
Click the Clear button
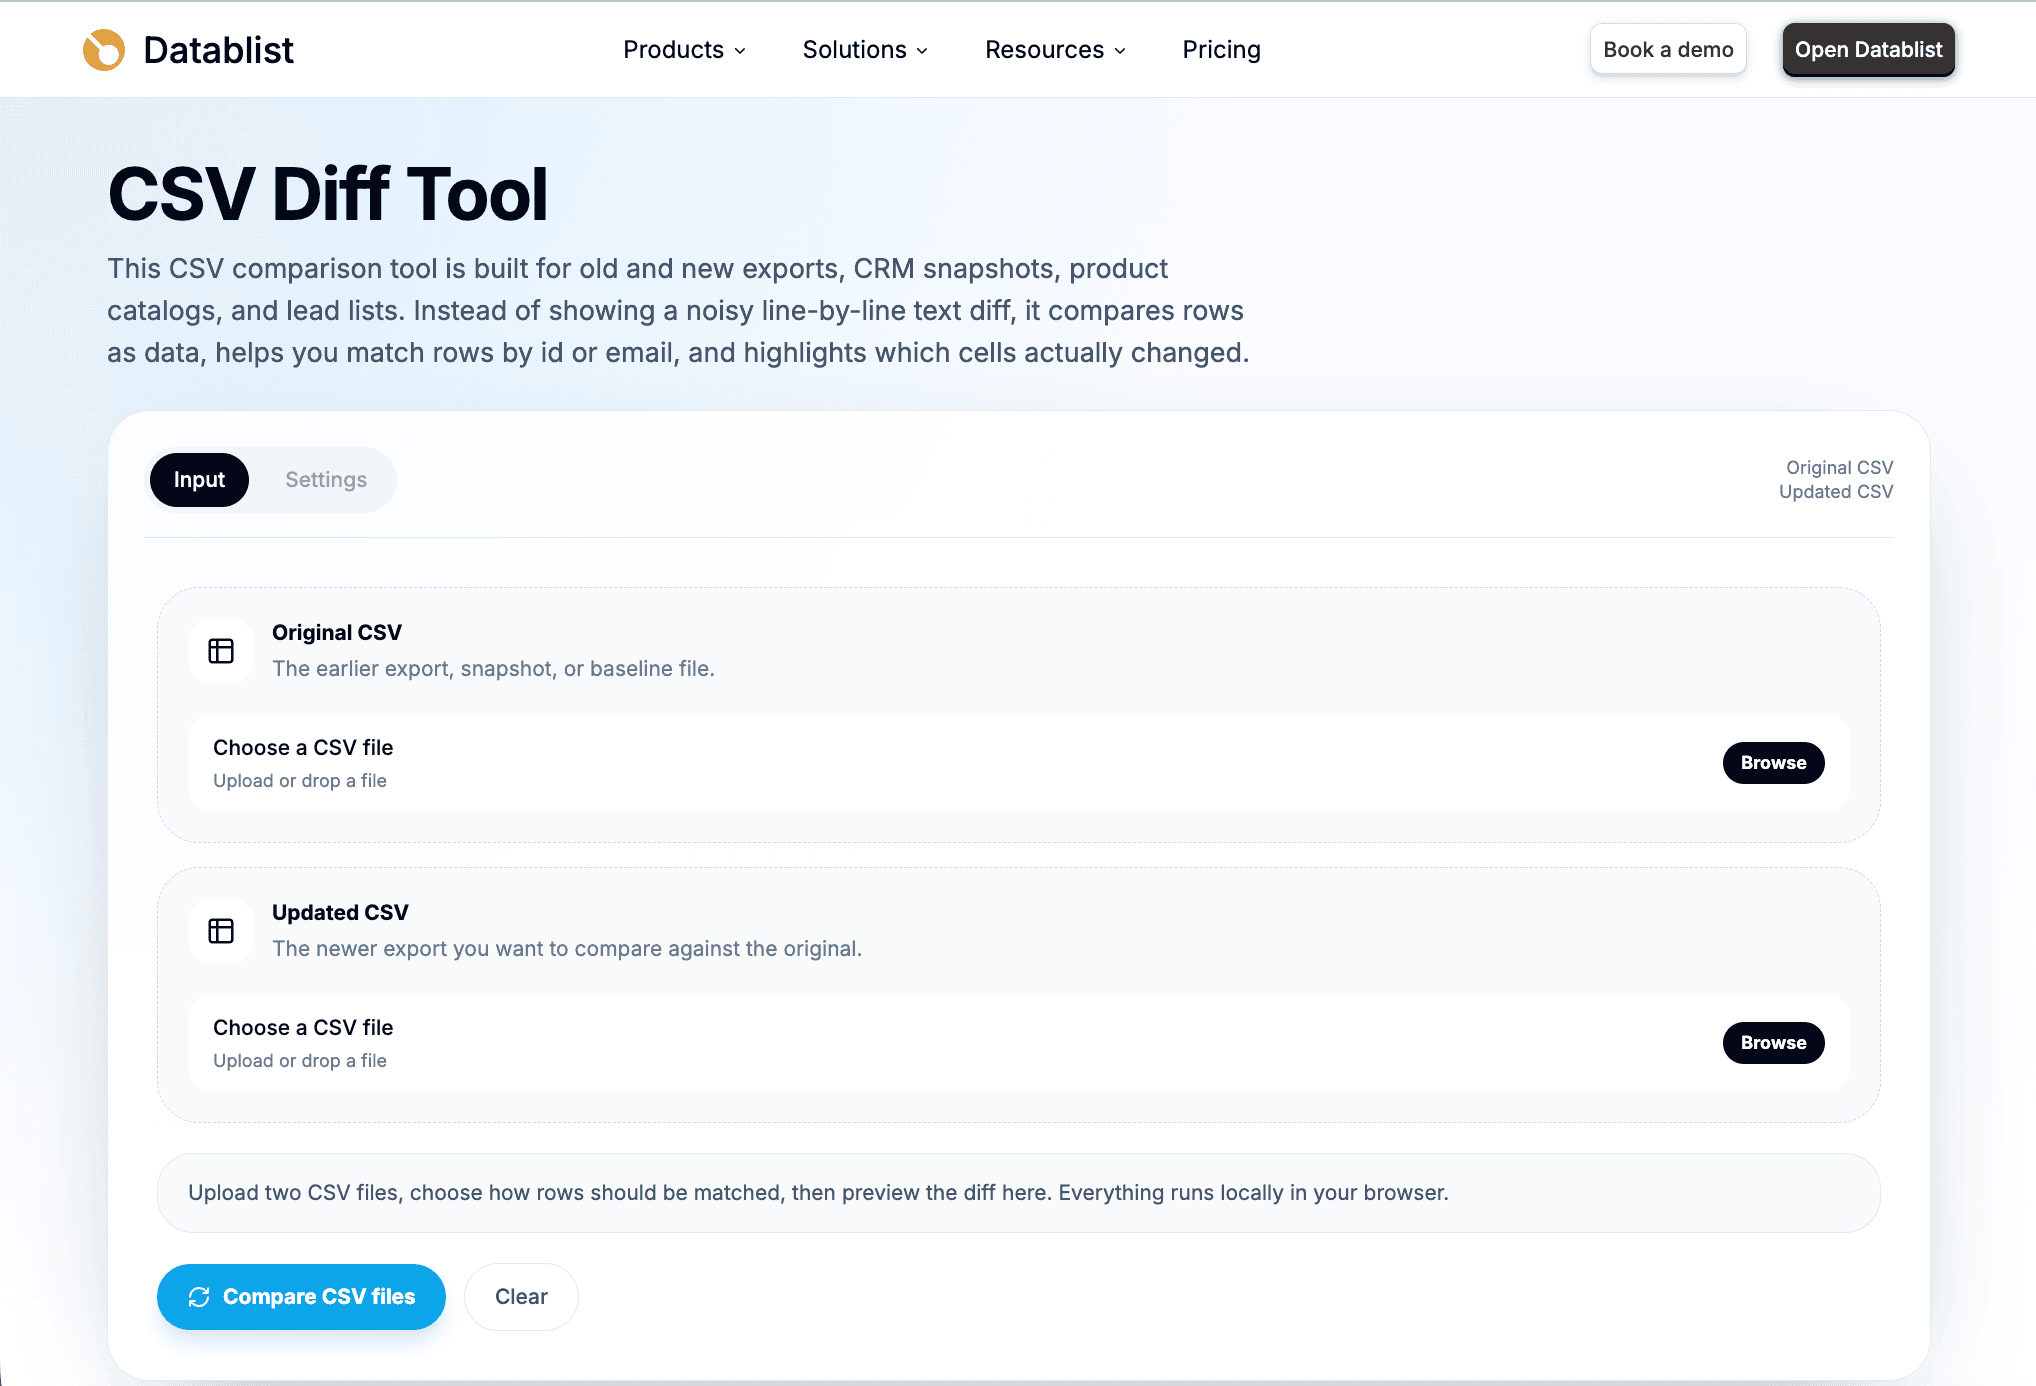521,1297
